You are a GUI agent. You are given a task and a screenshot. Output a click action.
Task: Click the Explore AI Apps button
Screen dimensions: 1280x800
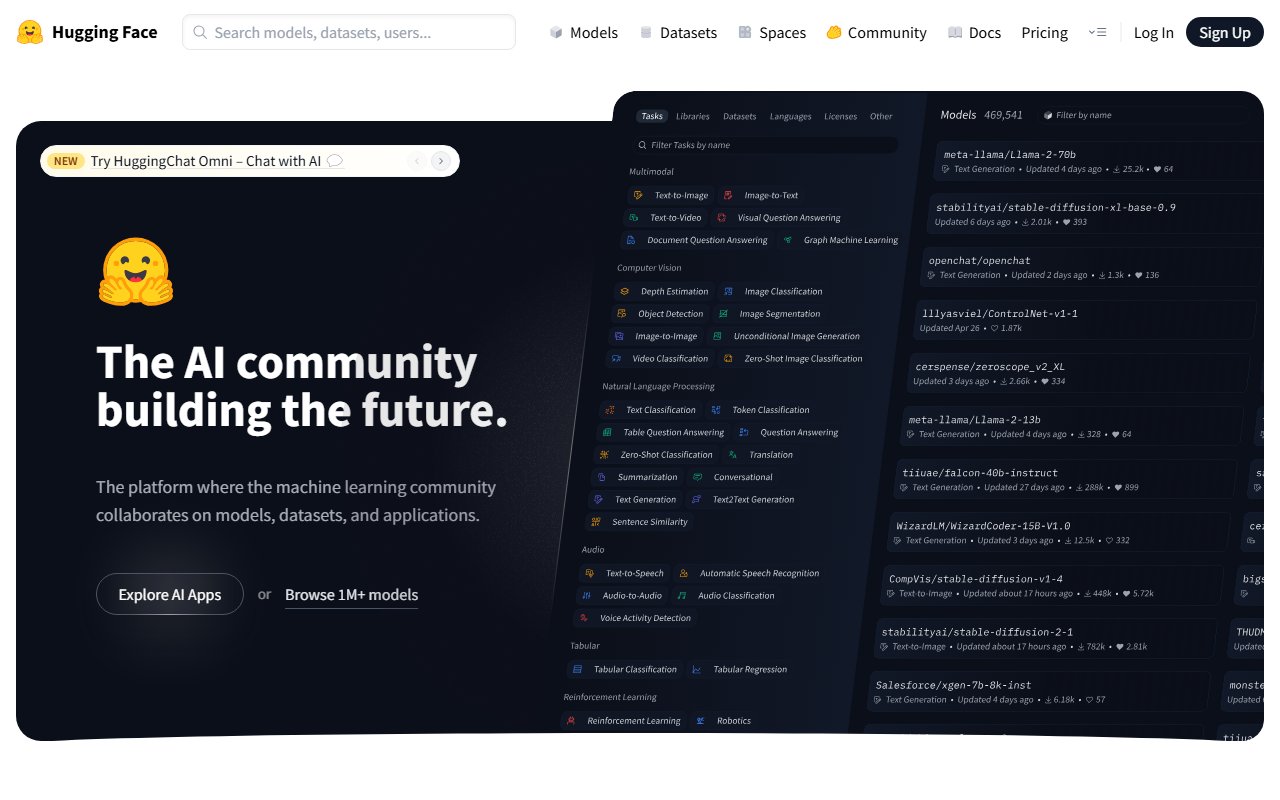(170, 594)
